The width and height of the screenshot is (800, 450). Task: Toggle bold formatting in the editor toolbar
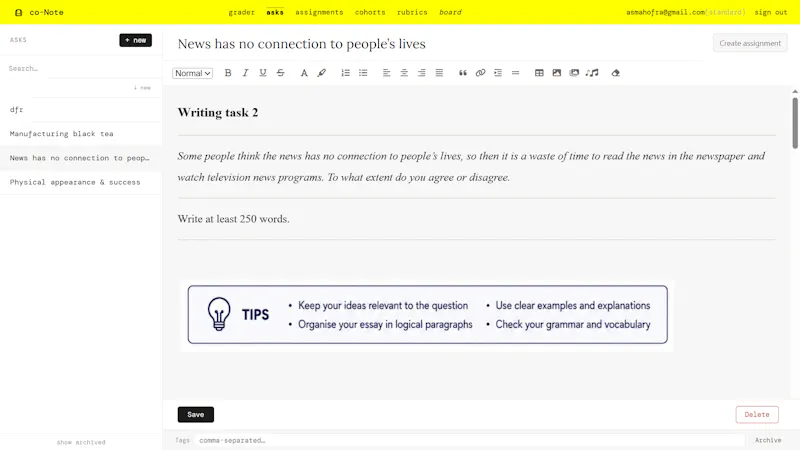point(228,73)
